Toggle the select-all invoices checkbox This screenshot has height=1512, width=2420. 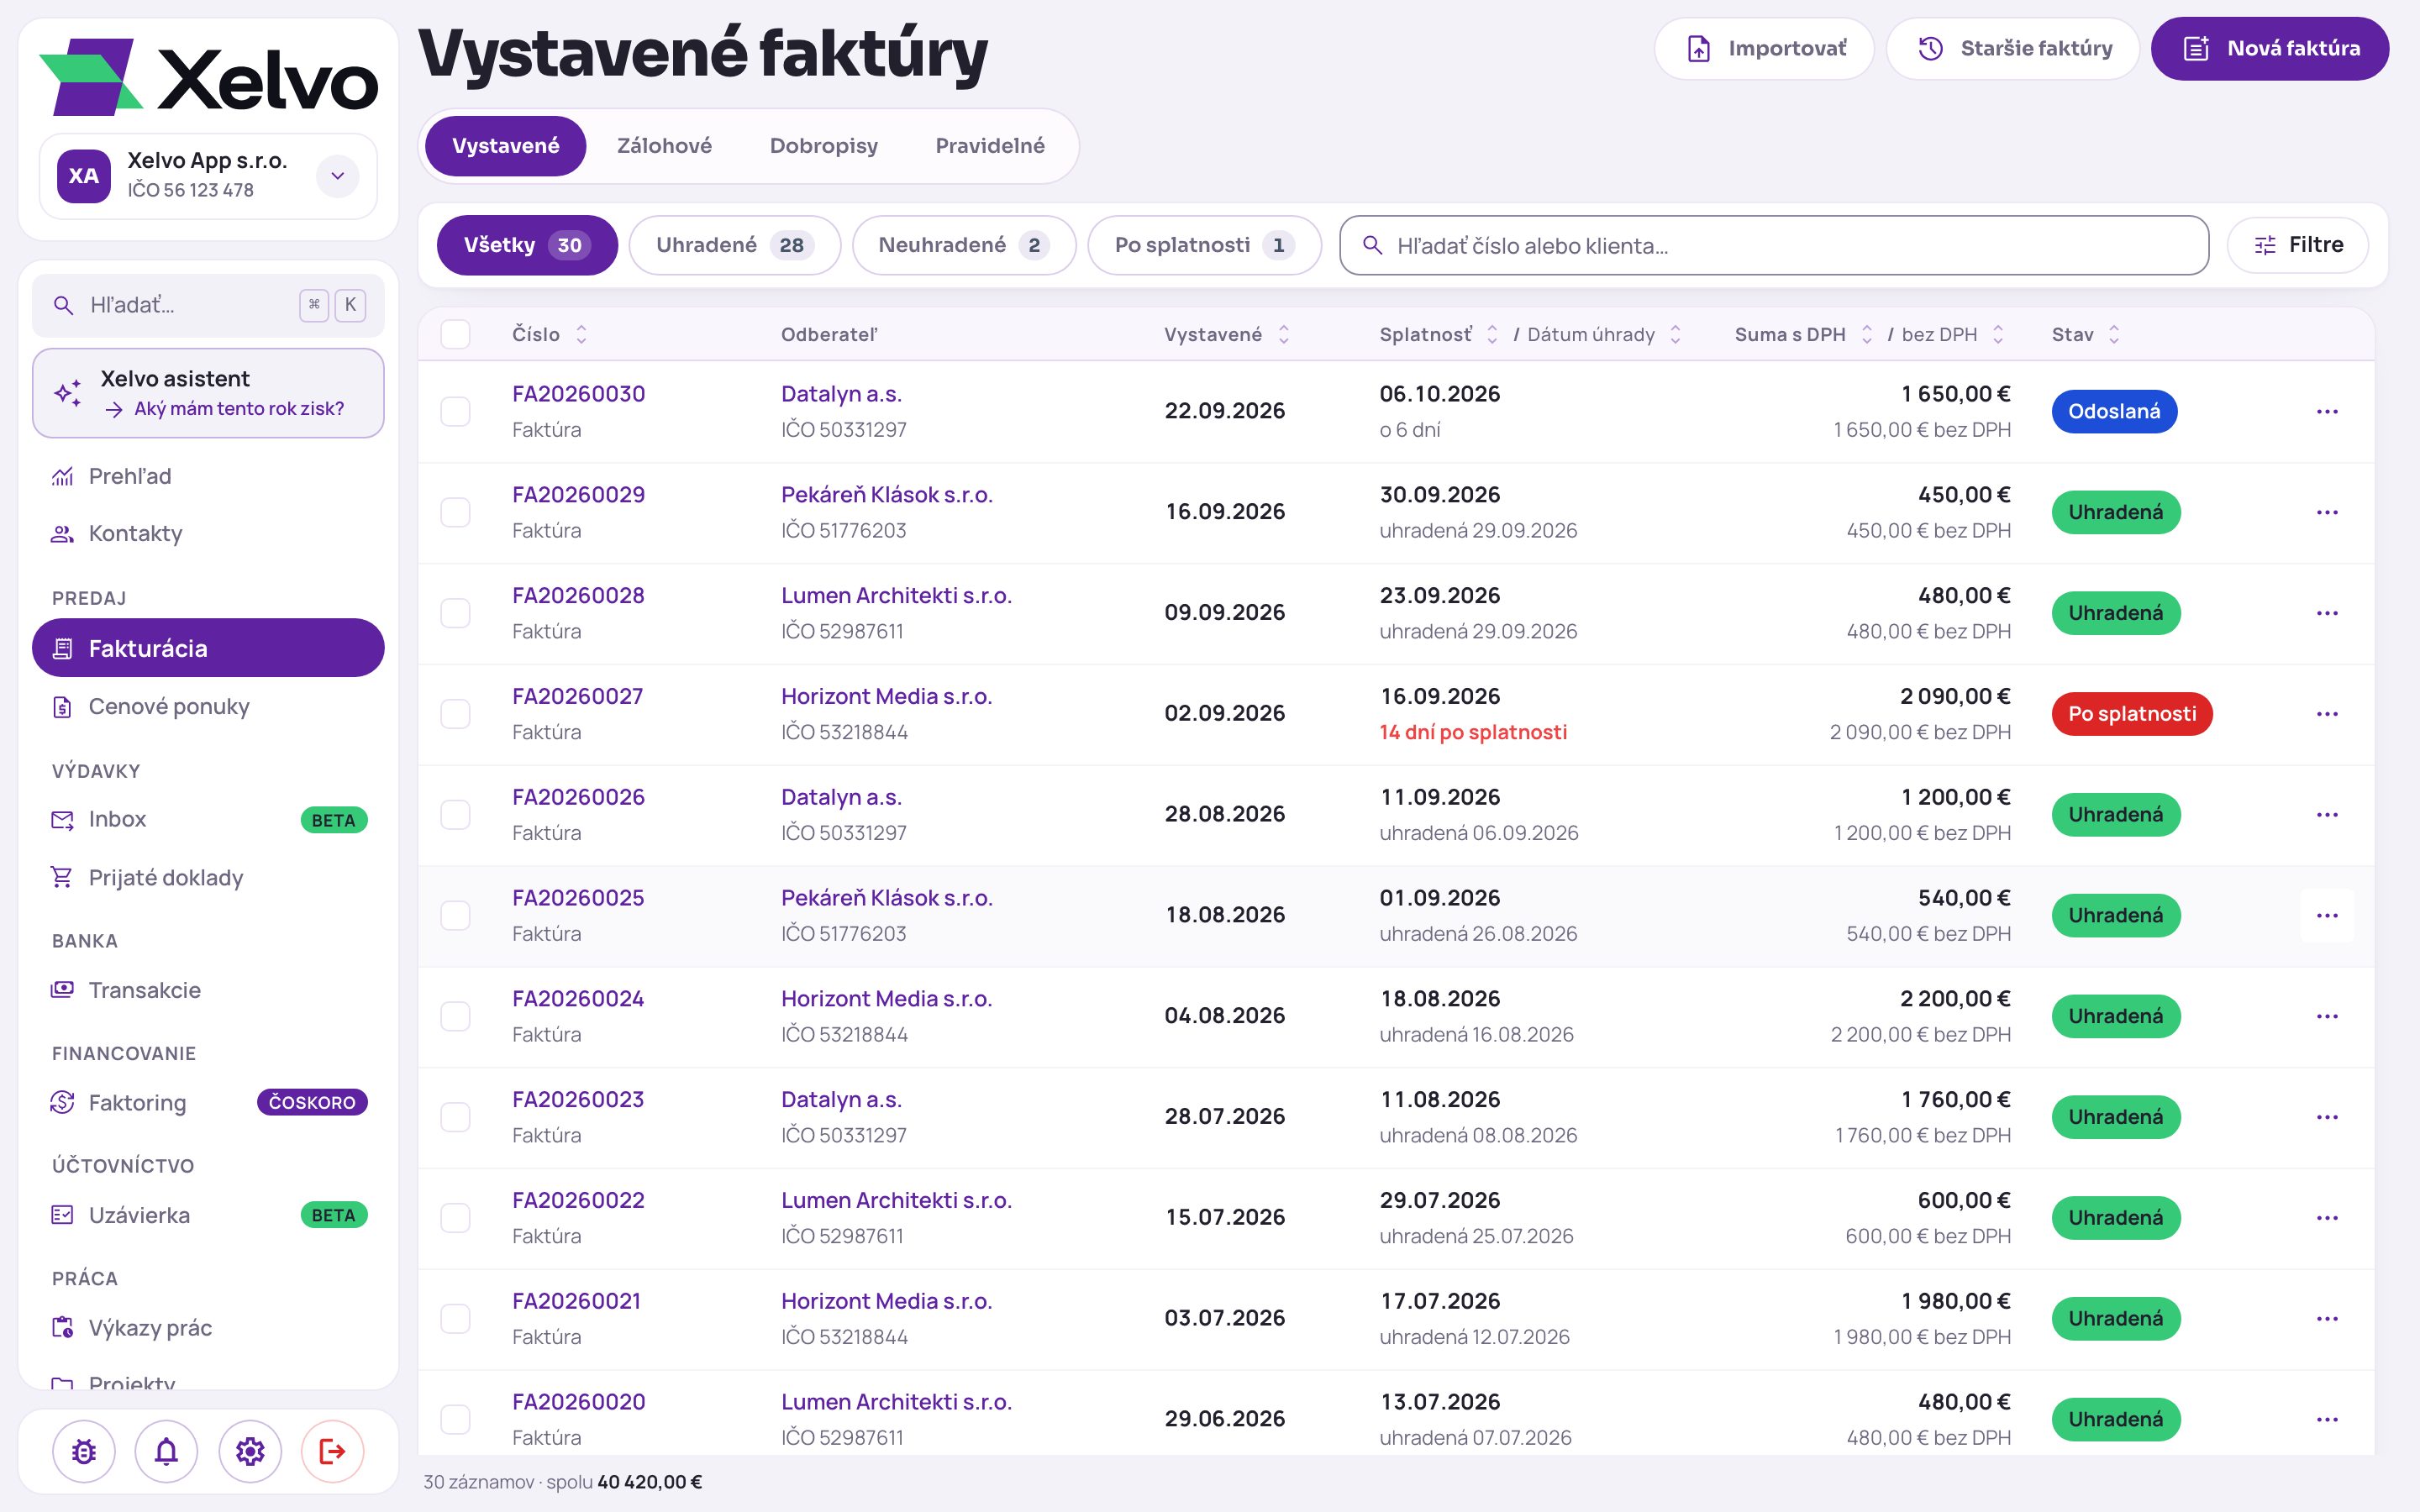click(x=456, y=334)
